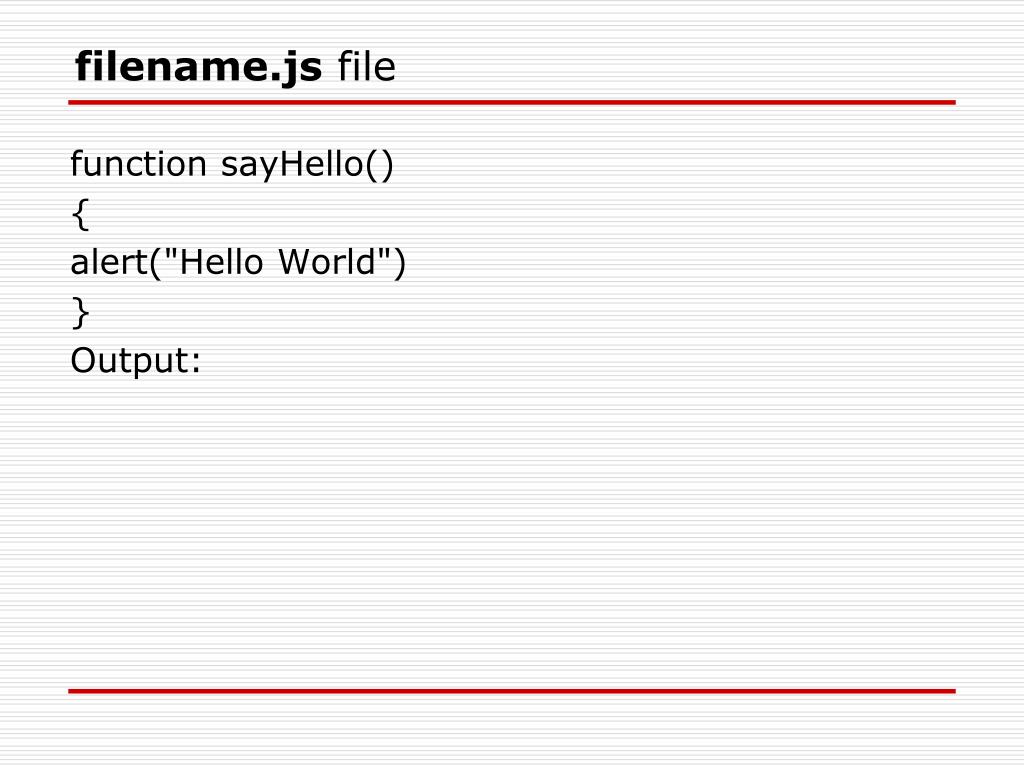Viewport: 1024px width, 768px height.
Task: Click the bold "filename.js" title text
Action: pos(199,67)
